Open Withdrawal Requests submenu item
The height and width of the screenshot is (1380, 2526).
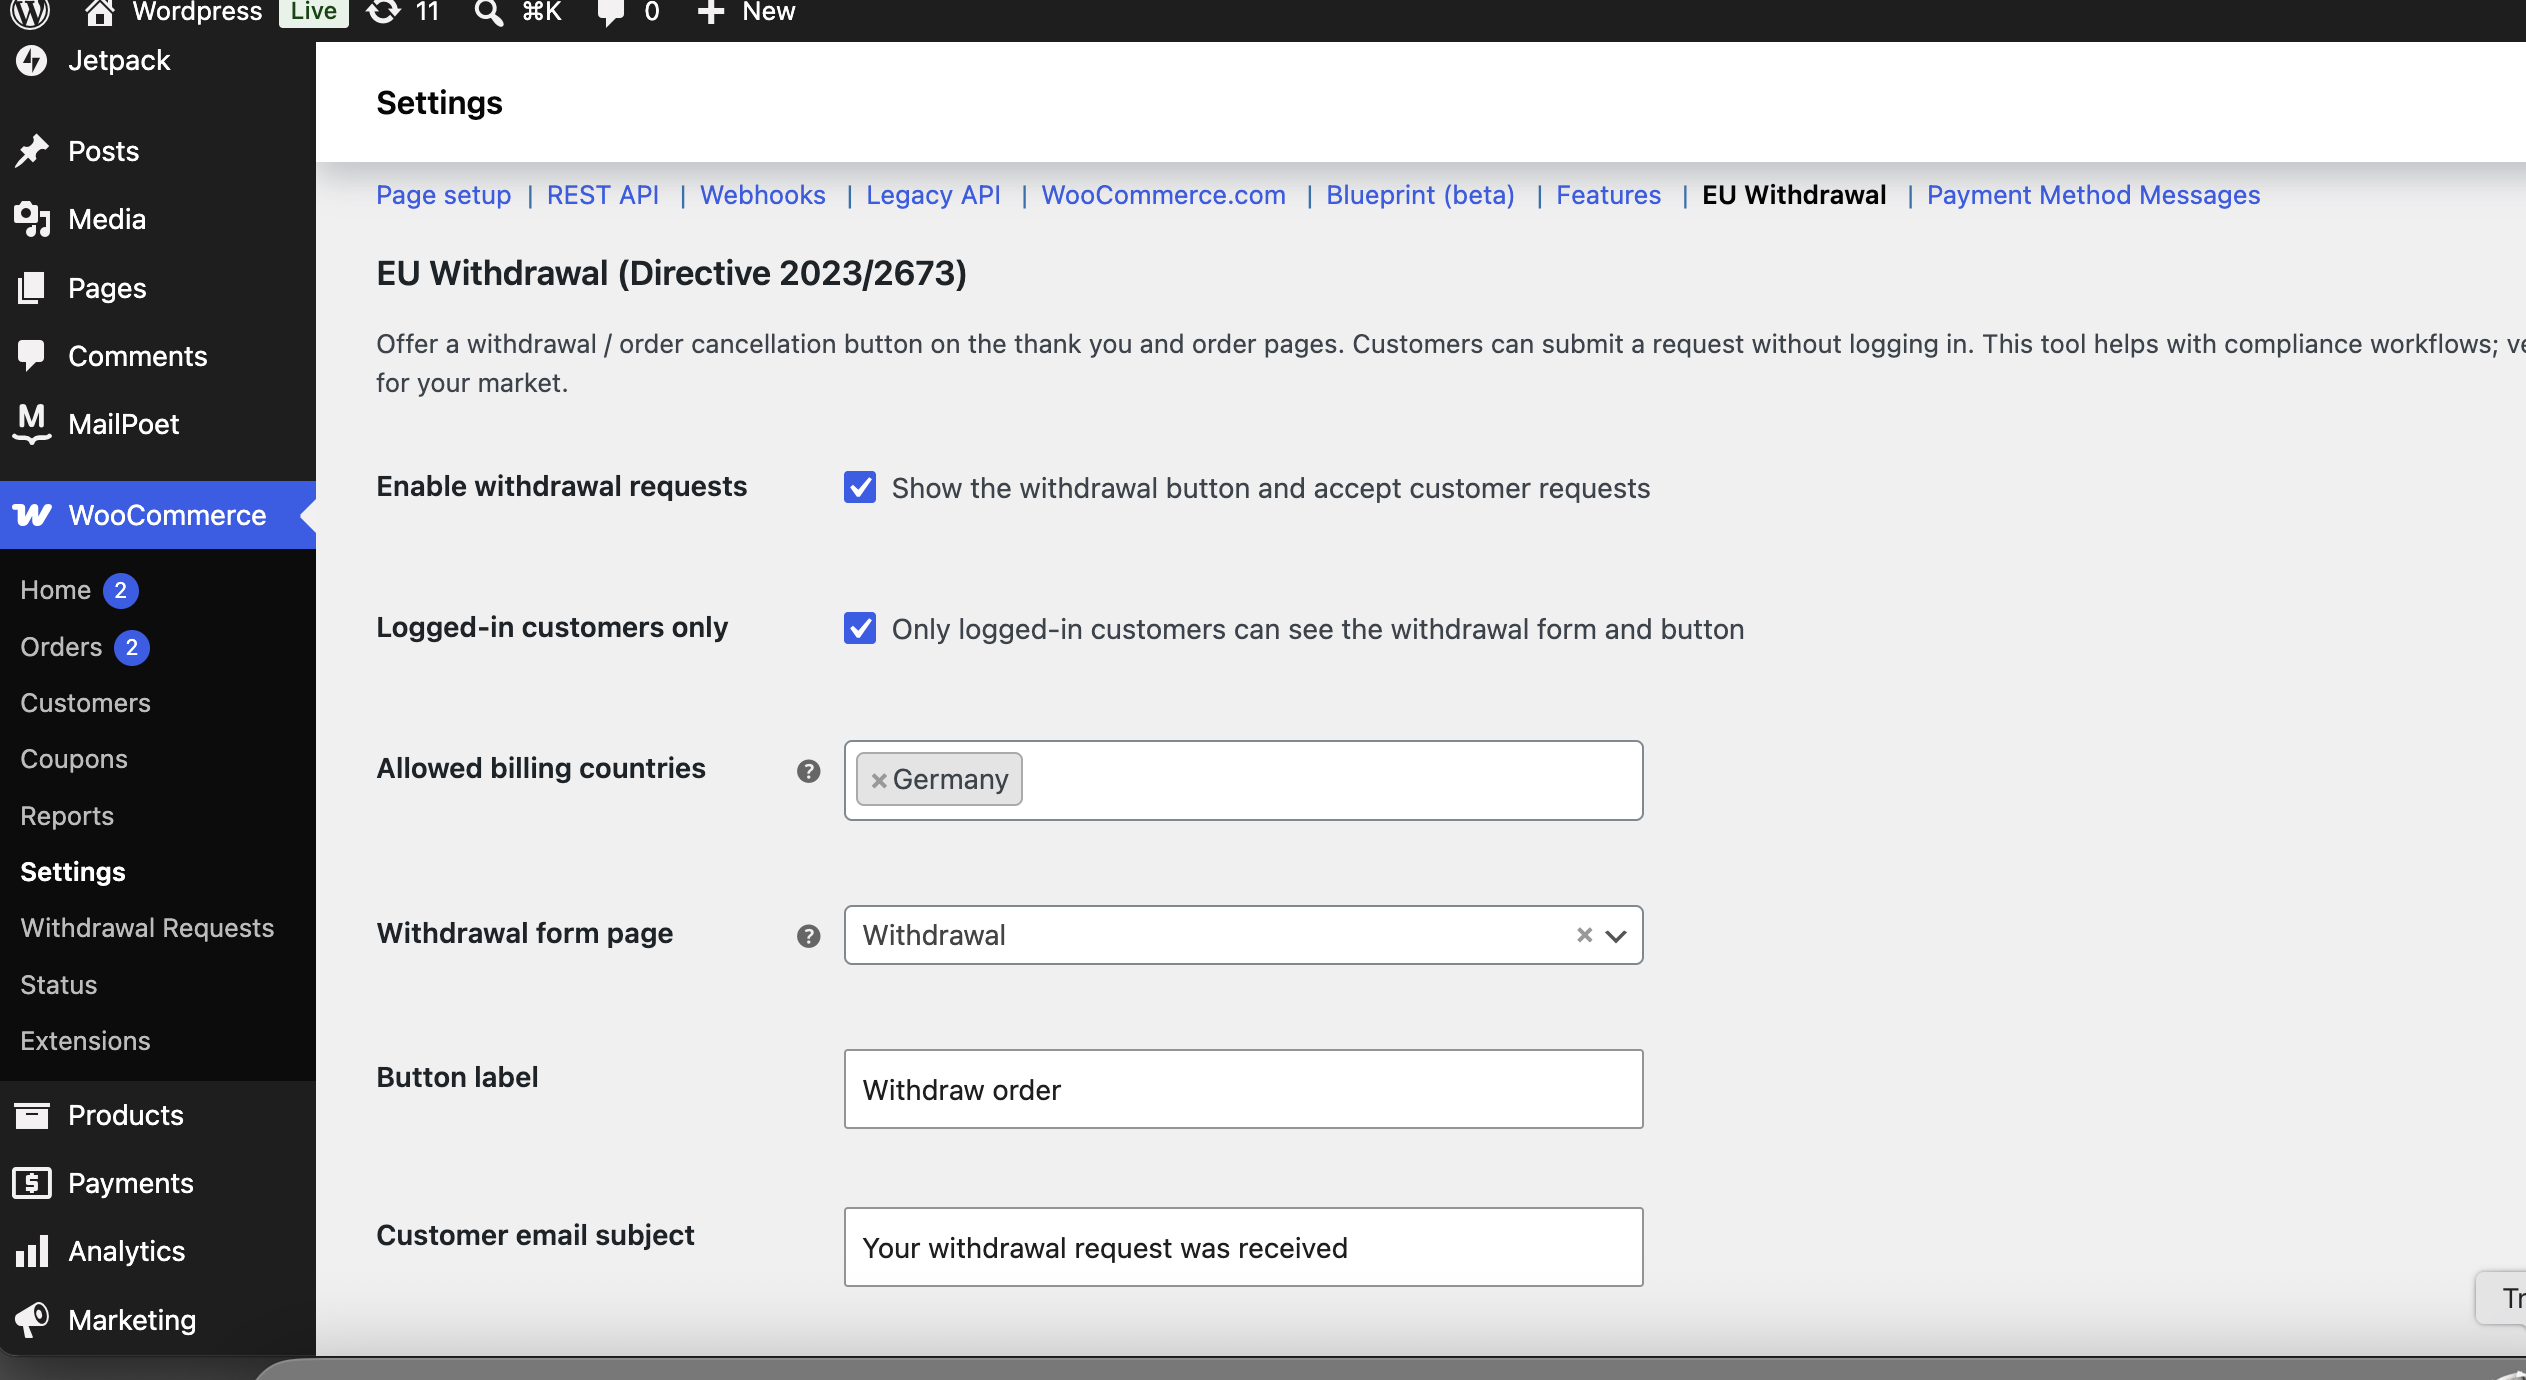pyautogui.click(x=147, y=928)
